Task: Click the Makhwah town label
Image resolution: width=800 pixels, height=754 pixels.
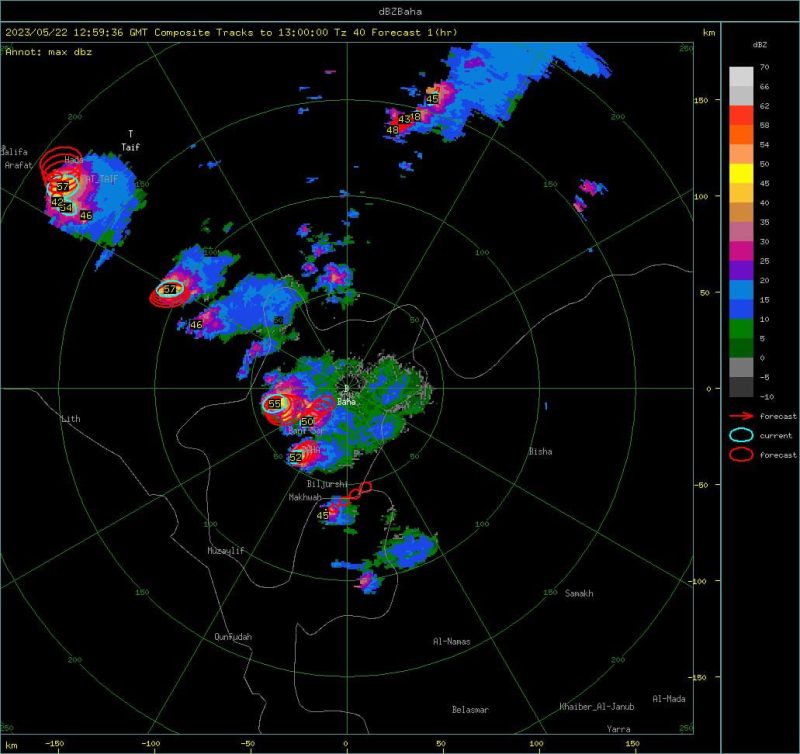Action: click(305, 497)
